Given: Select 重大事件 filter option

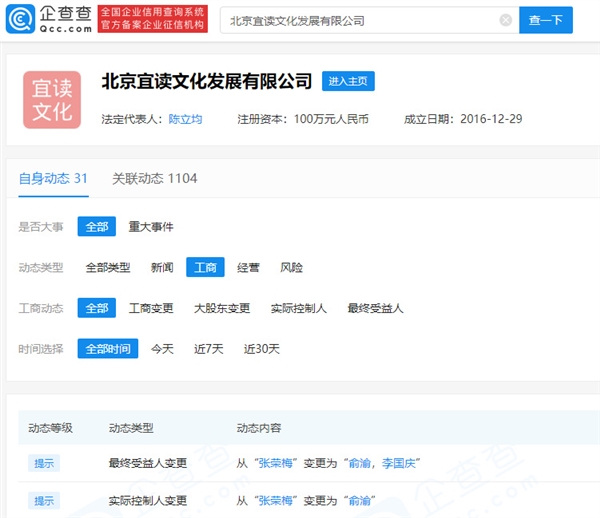Looking at the screenshot, I should pyautogui.click(x=151, y=227).
